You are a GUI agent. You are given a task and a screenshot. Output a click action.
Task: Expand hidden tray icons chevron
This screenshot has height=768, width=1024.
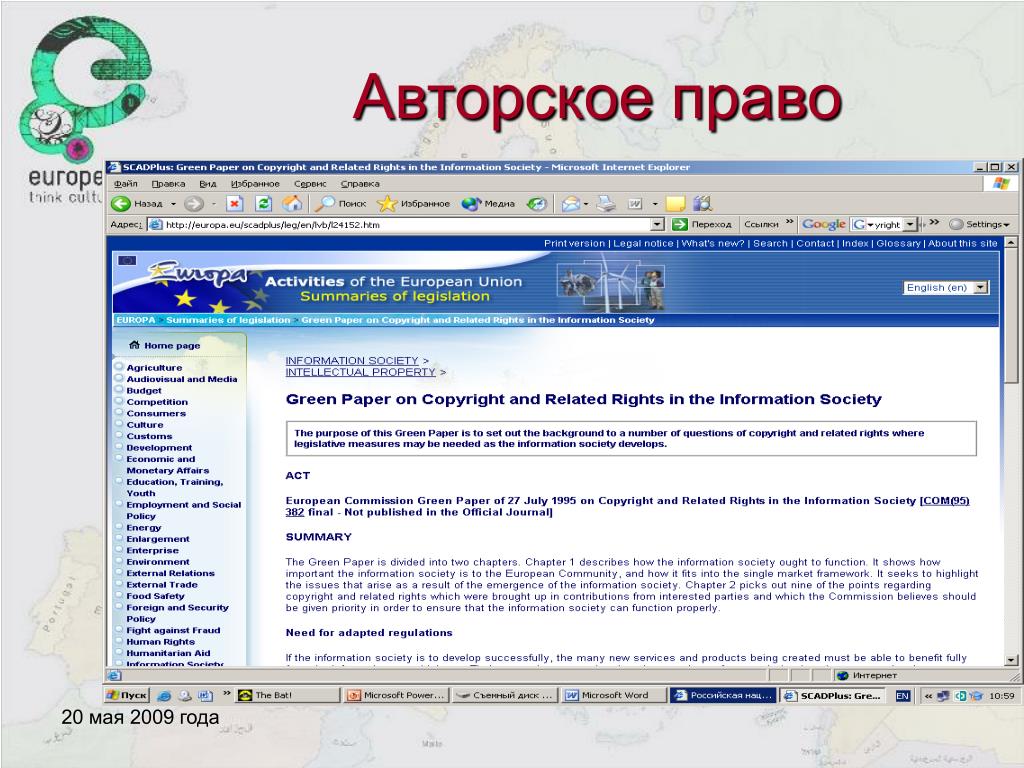point(928,696)
